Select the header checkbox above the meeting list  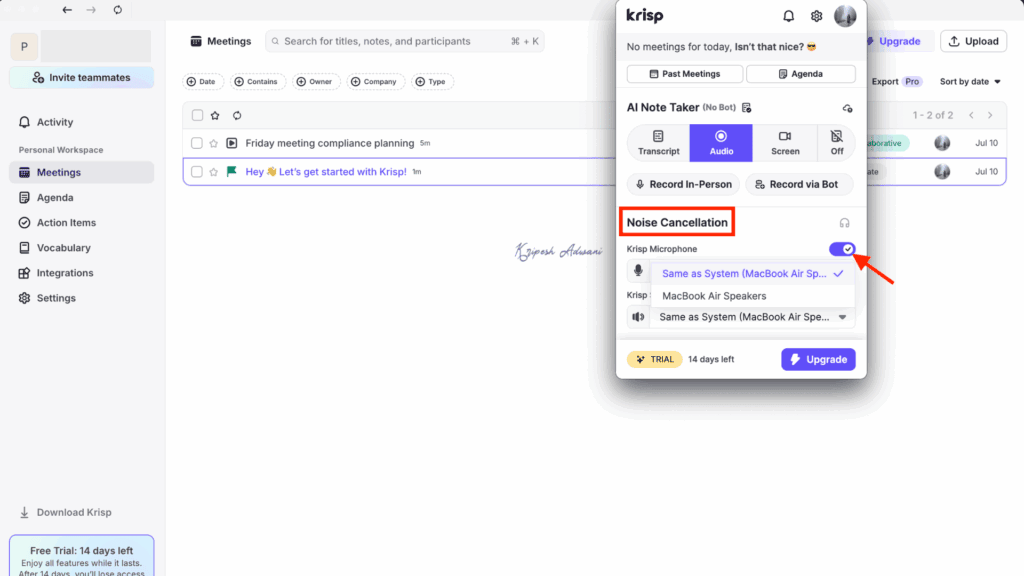pos(196,115)
